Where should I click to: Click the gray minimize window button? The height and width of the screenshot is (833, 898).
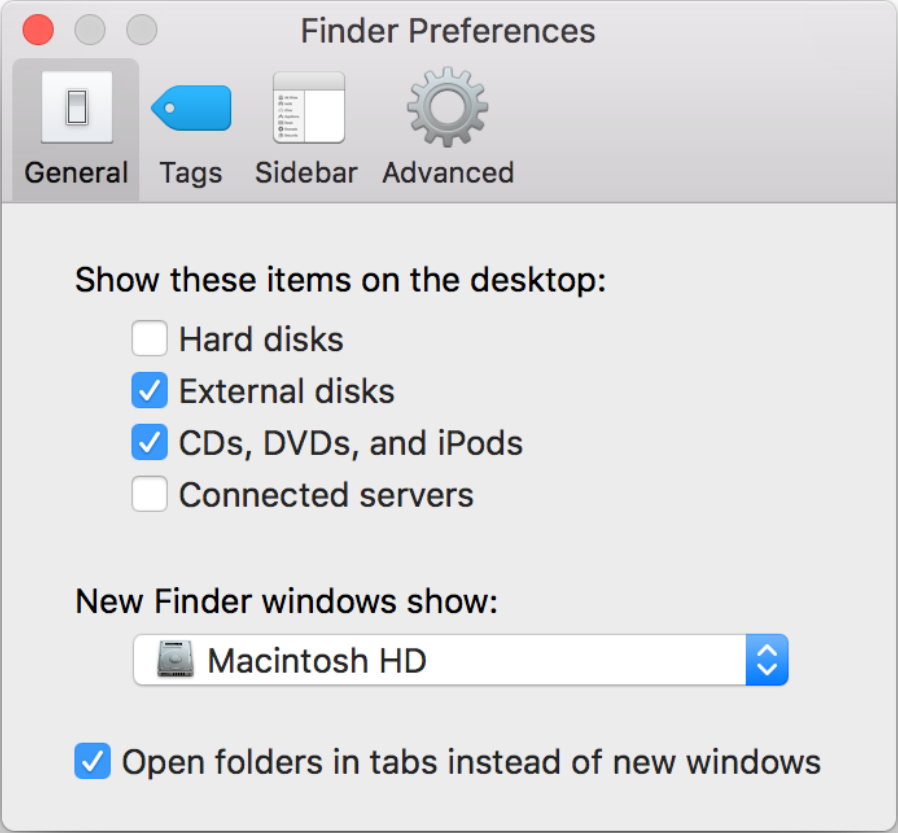(90, 30)
